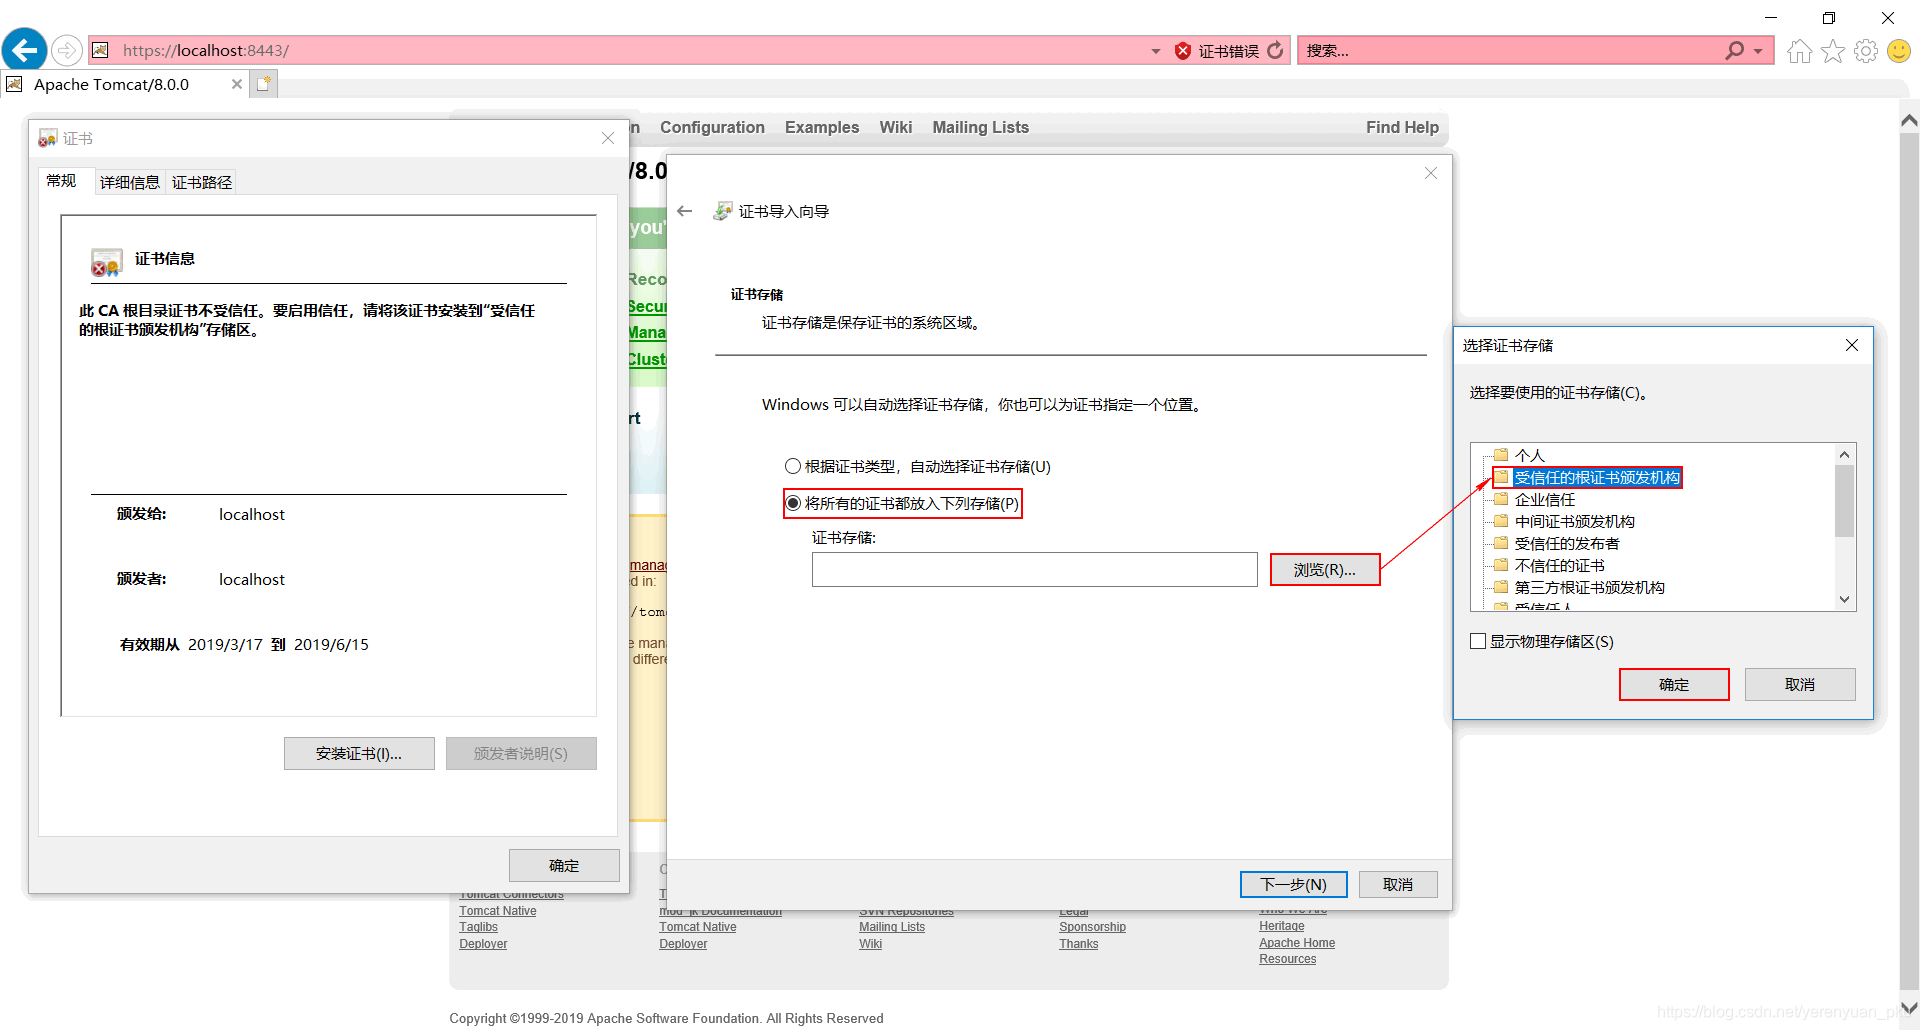Select 中间证书颁发机构 in the store list
1920x1030 pixels.
pyautogui.click(x=1575, y=521)
